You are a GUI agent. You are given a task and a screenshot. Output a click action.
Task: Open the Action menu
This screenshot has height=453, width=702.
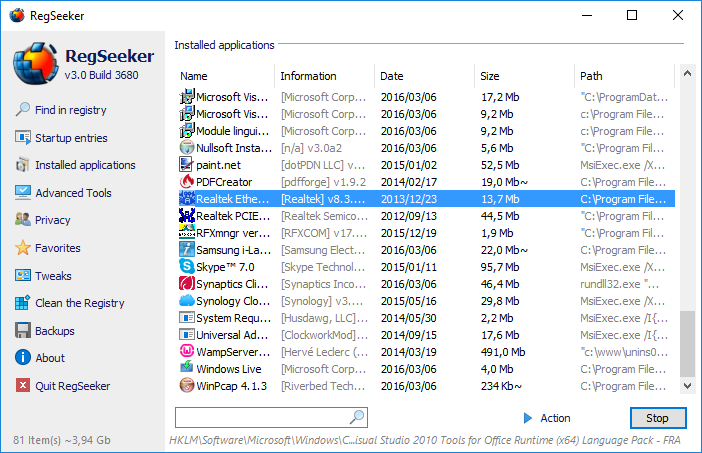click(x=547, y=418)
